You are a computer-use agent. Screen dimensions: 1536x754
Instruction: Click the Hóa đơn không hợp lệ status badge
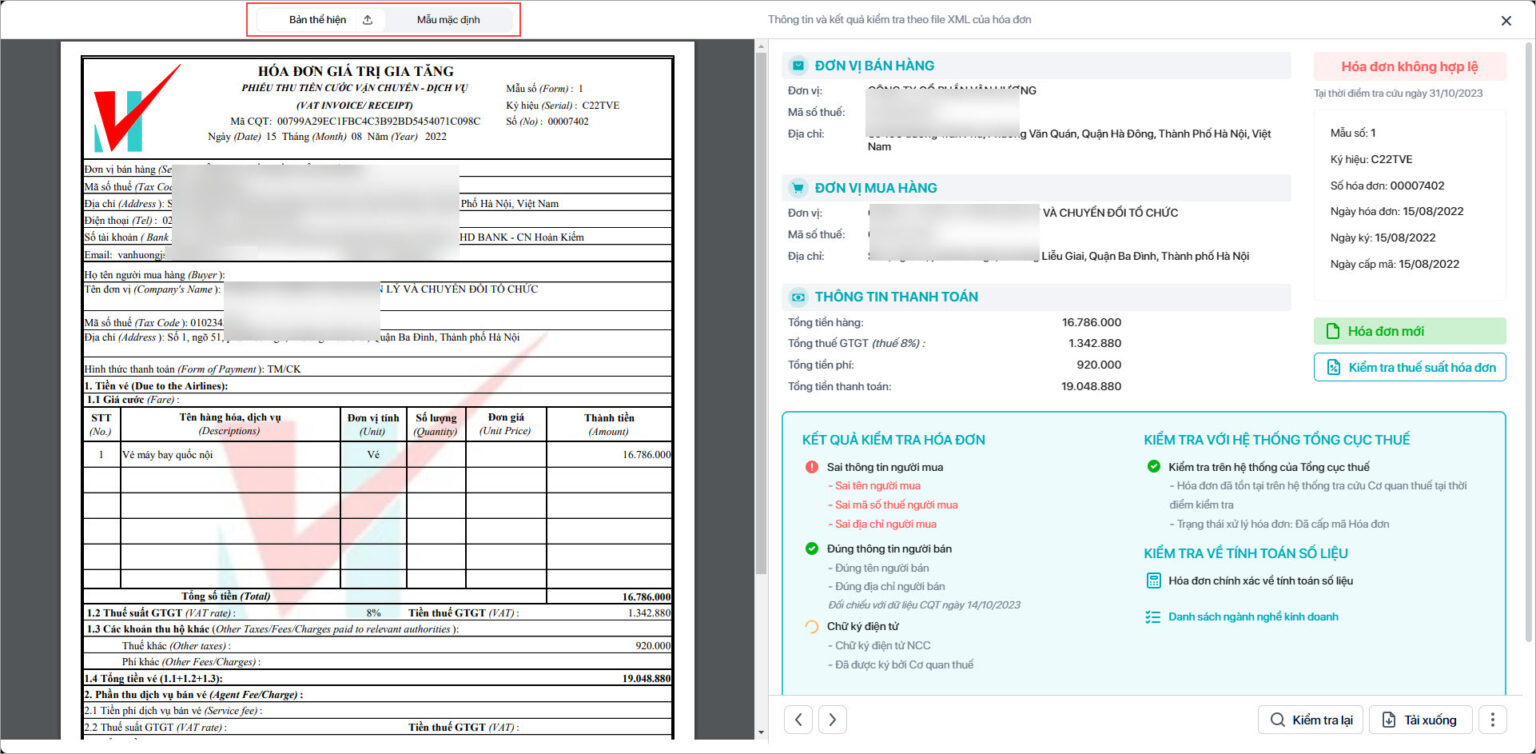tap(1410, 67)
